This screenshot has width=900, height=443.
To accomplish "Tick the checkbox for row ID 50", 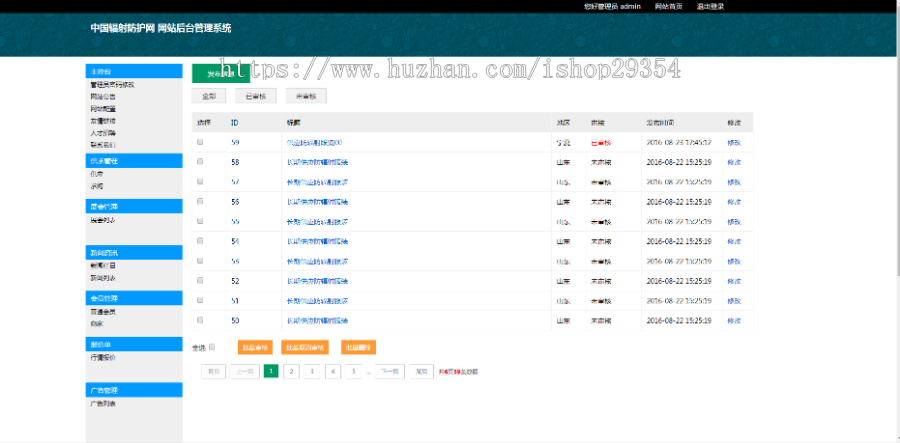I will coord(200,320).
